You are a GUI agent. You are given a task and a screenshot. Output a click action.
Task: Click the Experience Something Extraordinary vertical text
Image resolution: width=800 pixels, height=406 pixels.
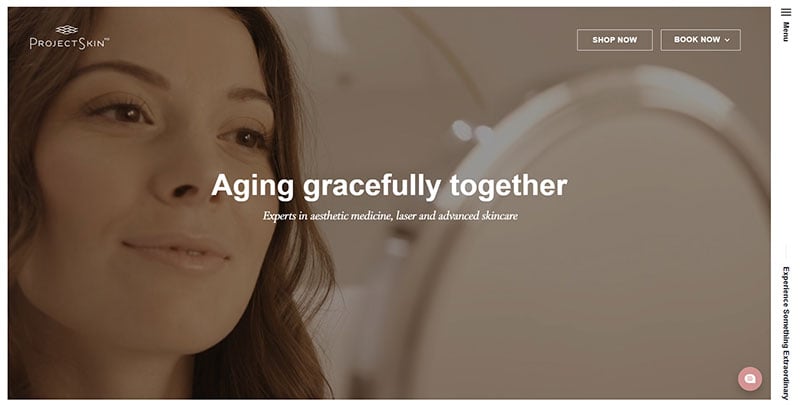[x=786, y=333]
